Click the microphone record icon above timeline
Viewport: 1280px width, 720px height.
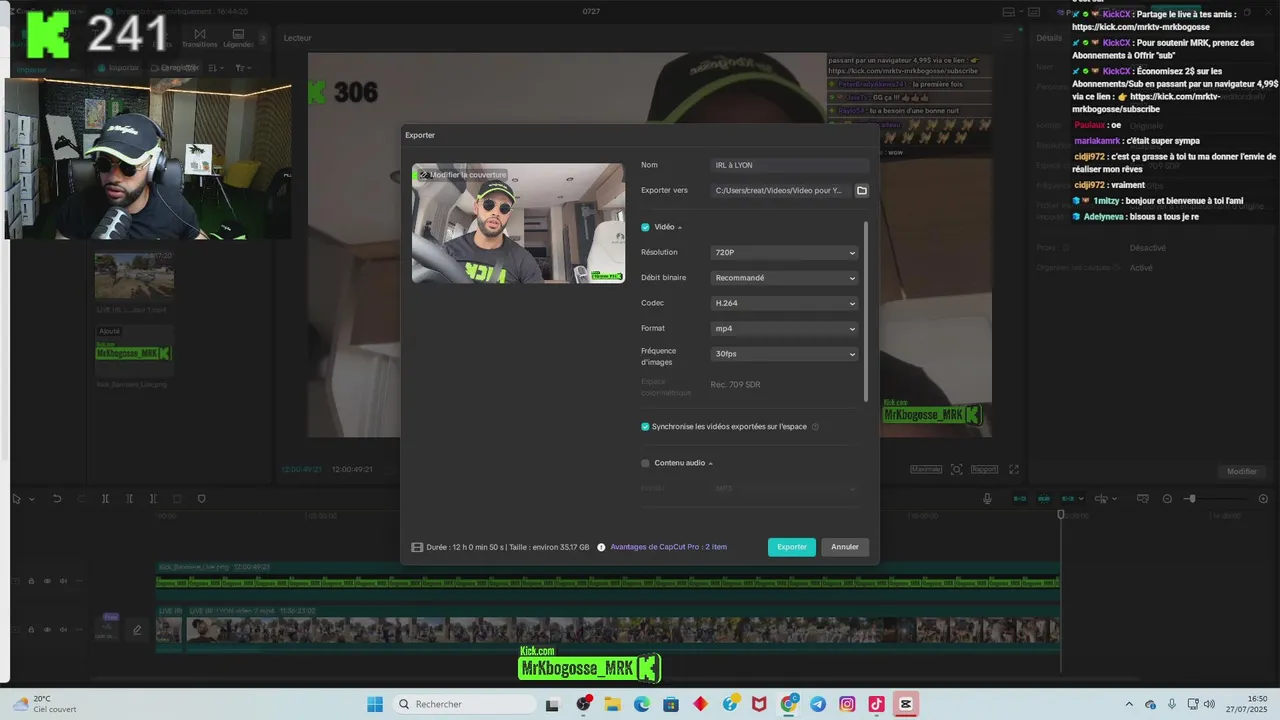coord(987,499)
